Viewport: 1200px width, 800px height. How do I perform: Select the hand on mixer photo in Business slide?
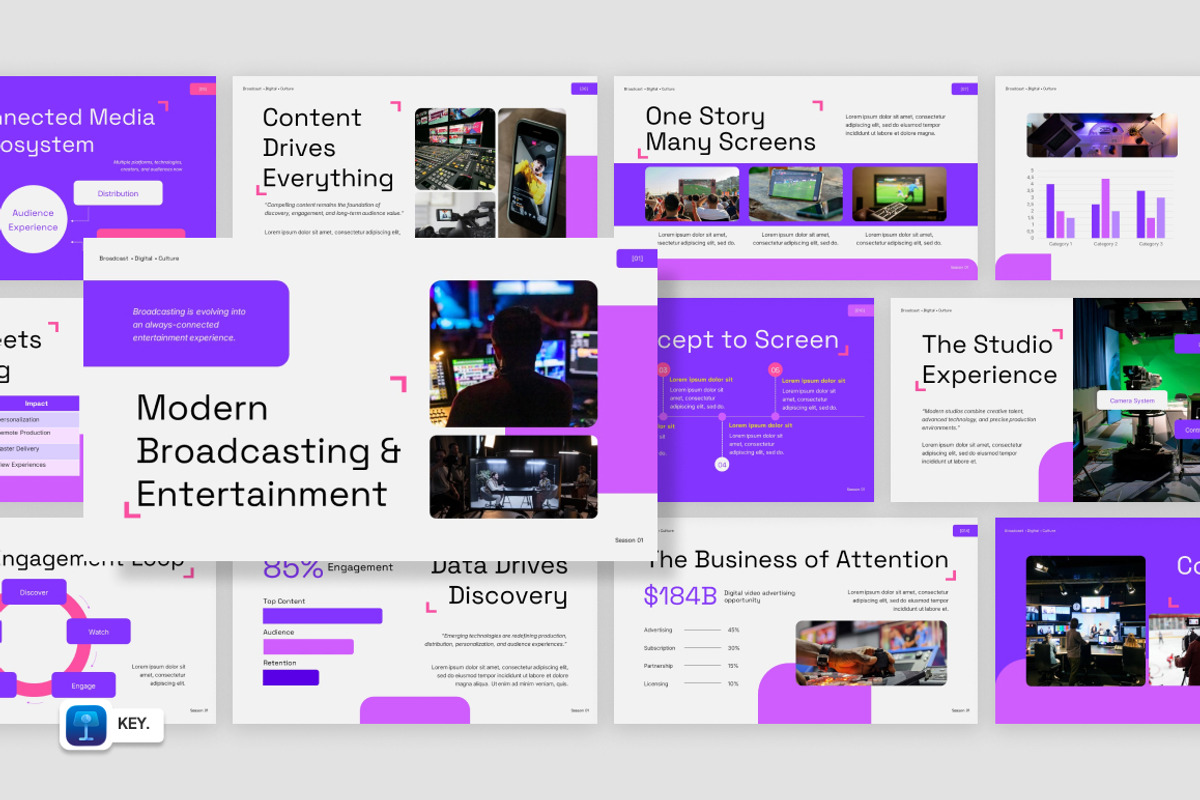pyautogui.click(x=871, y=653)
